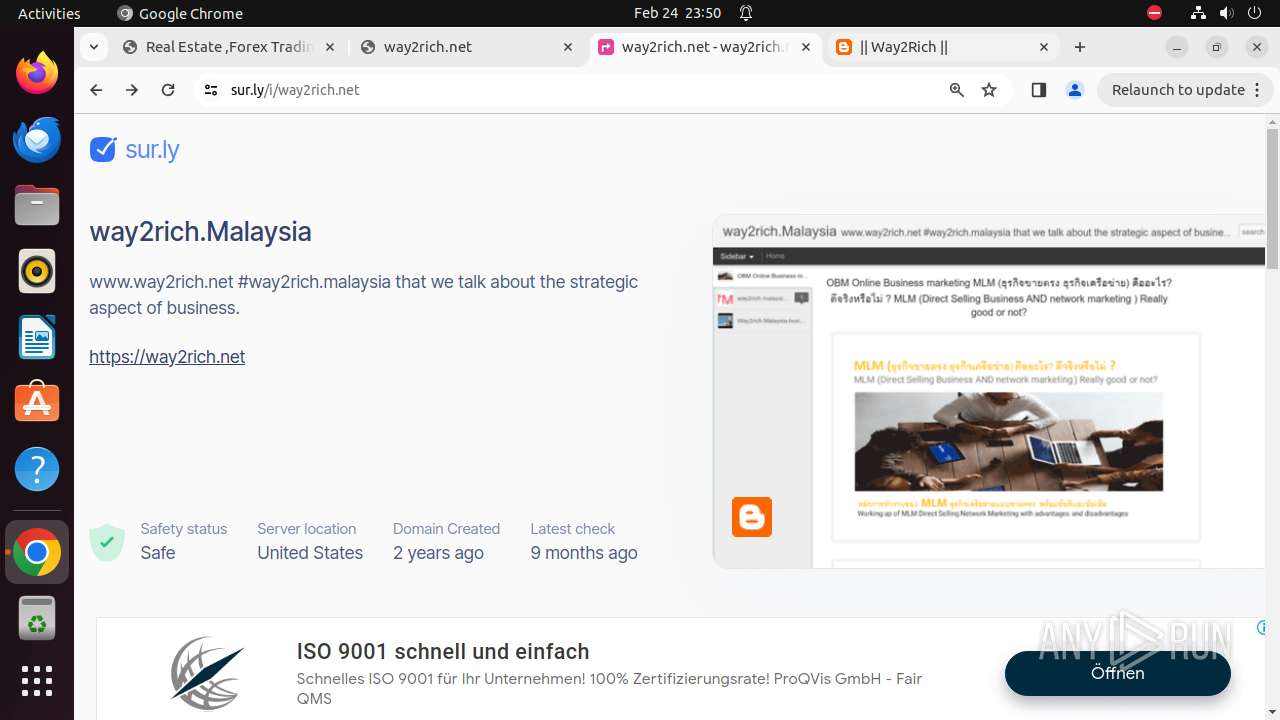Open the zoom magnifier icon in address bar
This screenshot has height=720, width=1280.
pyautogui.click(x=957, y=90)
